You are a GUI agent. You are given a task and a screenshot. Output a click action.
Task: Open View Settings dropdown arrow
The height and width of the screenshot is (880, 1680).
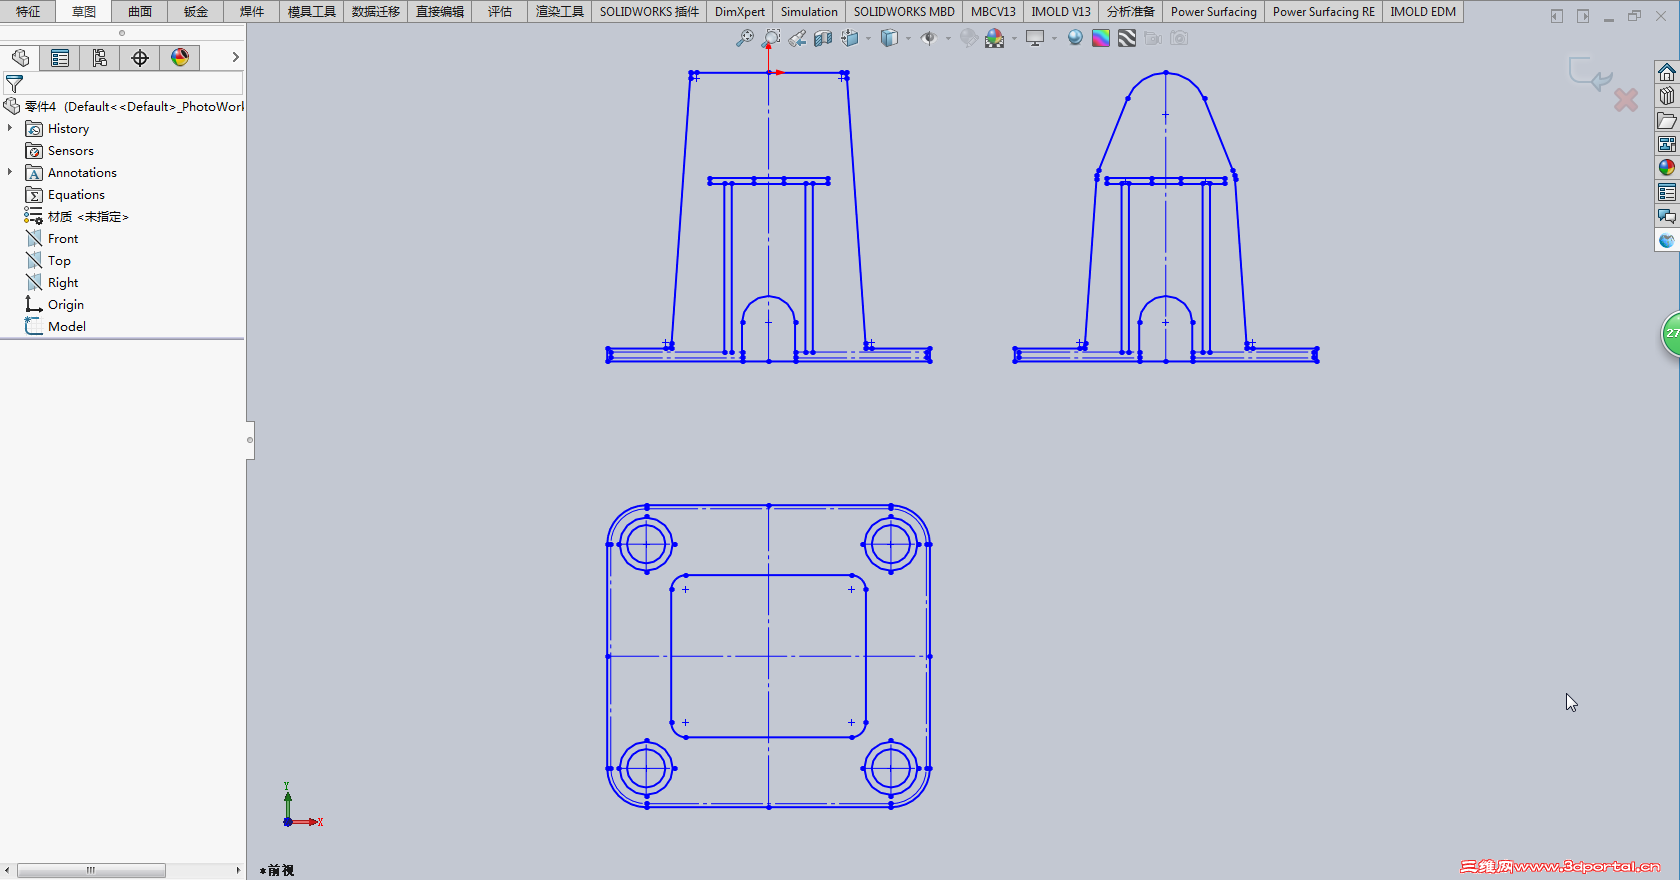(x=1054, y=39)
